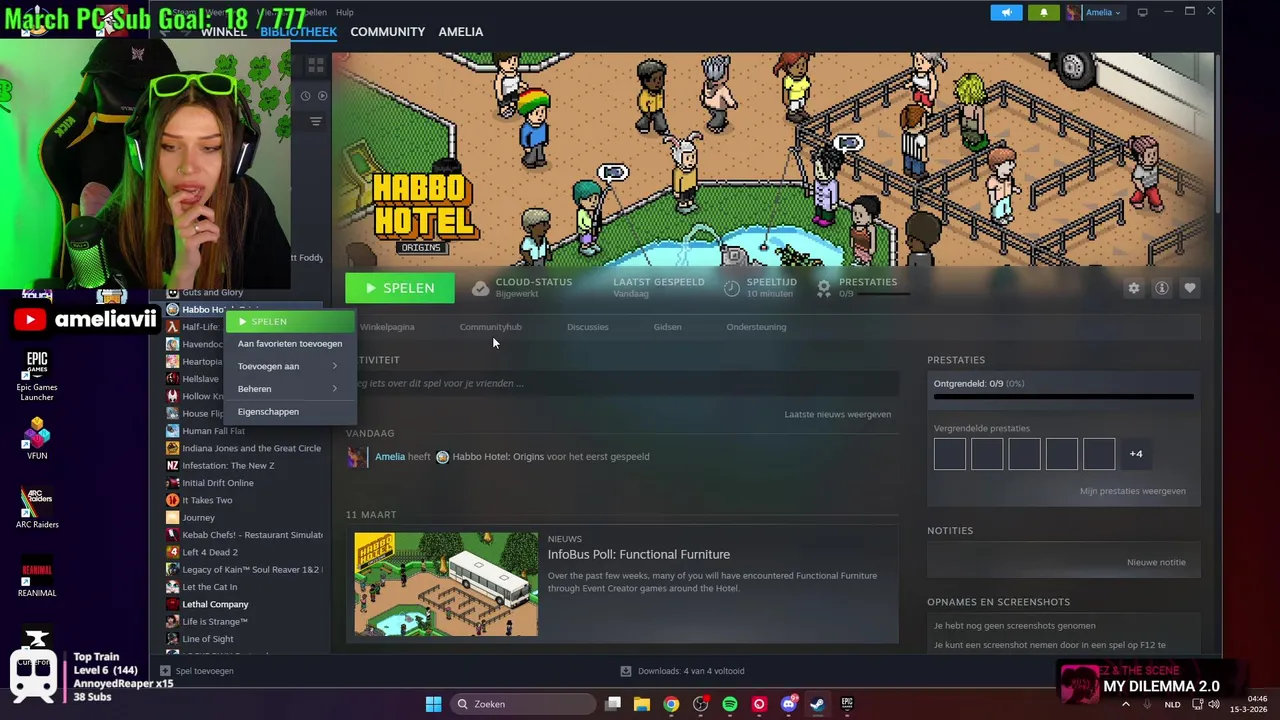Screen dimensions: 1280x720
Task: Click the recent clock filter icon
Action: [305, 96]
